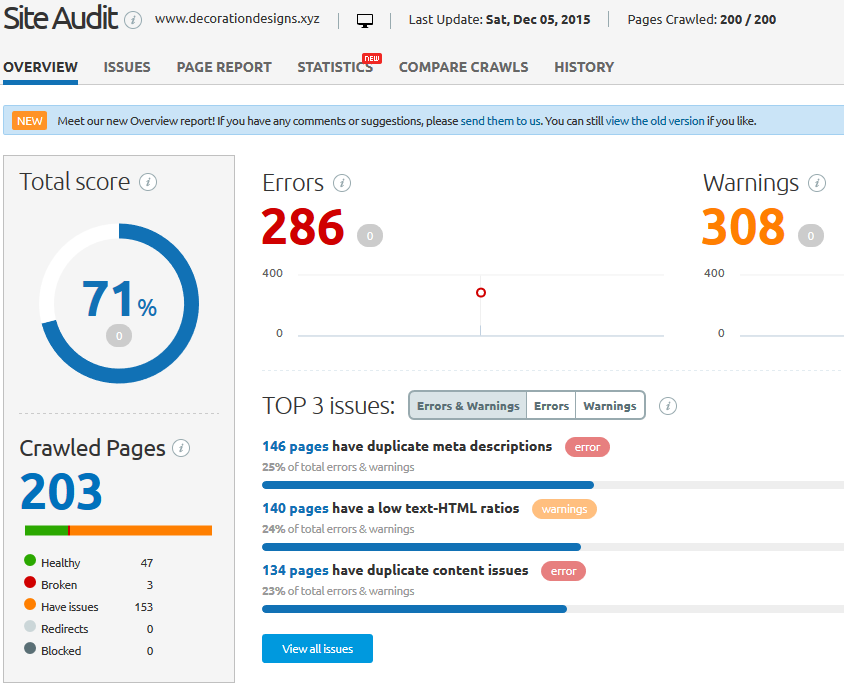The width and height of the screenshot is (844, 685).
Task: Open the History tab
Action: point(584,67)
